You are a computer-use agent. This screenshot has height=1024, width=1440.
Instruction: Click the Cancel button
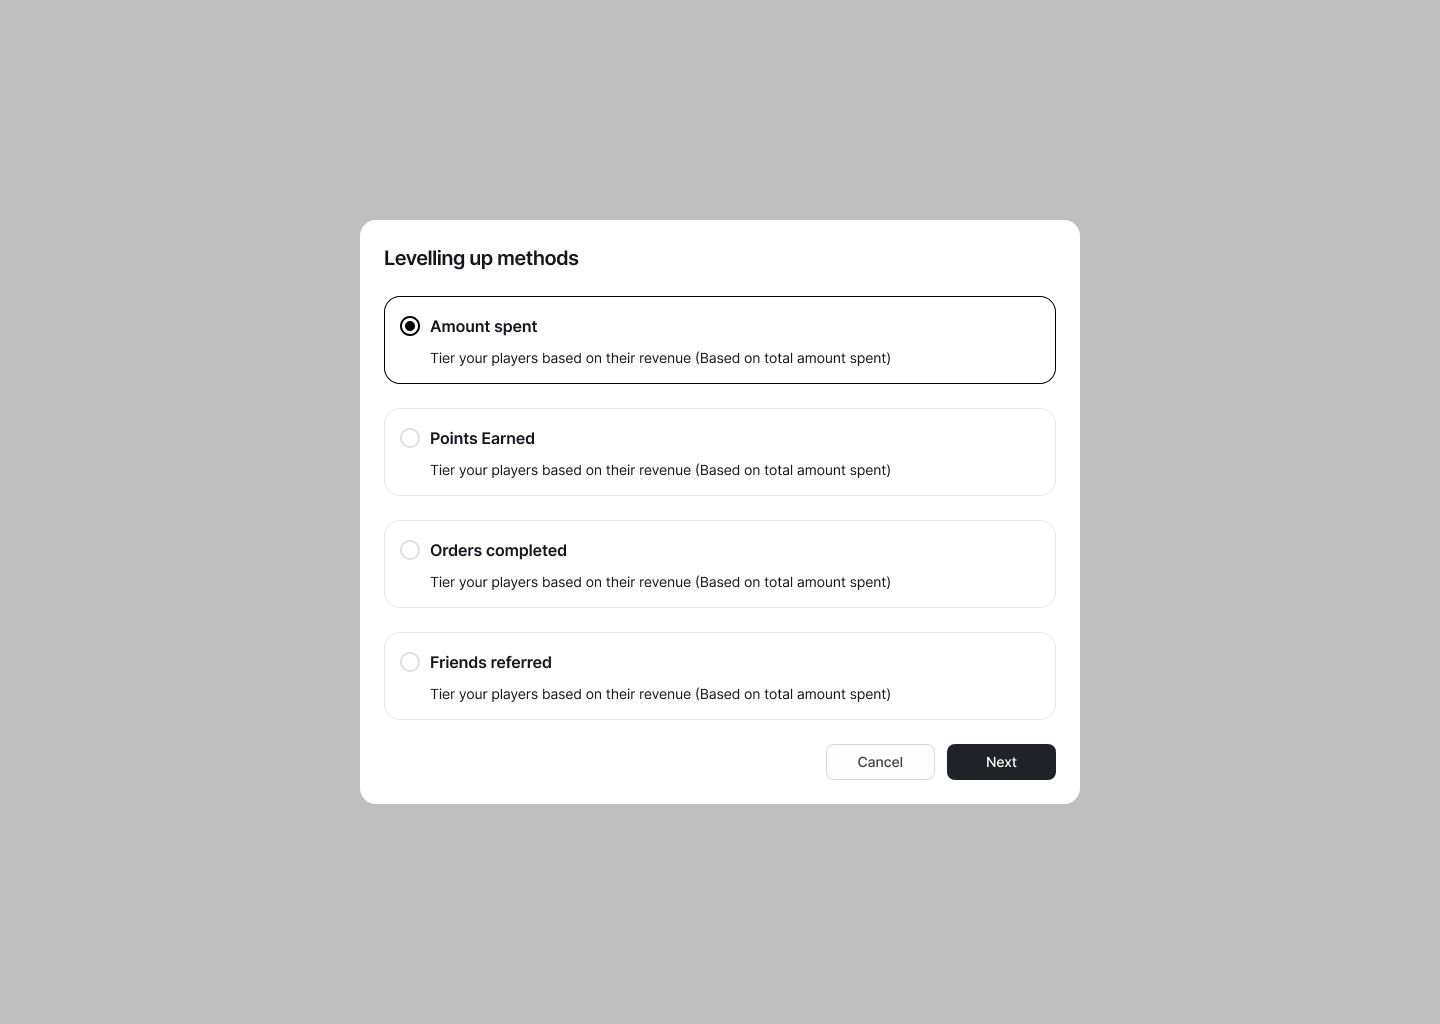tap(880, 762)
